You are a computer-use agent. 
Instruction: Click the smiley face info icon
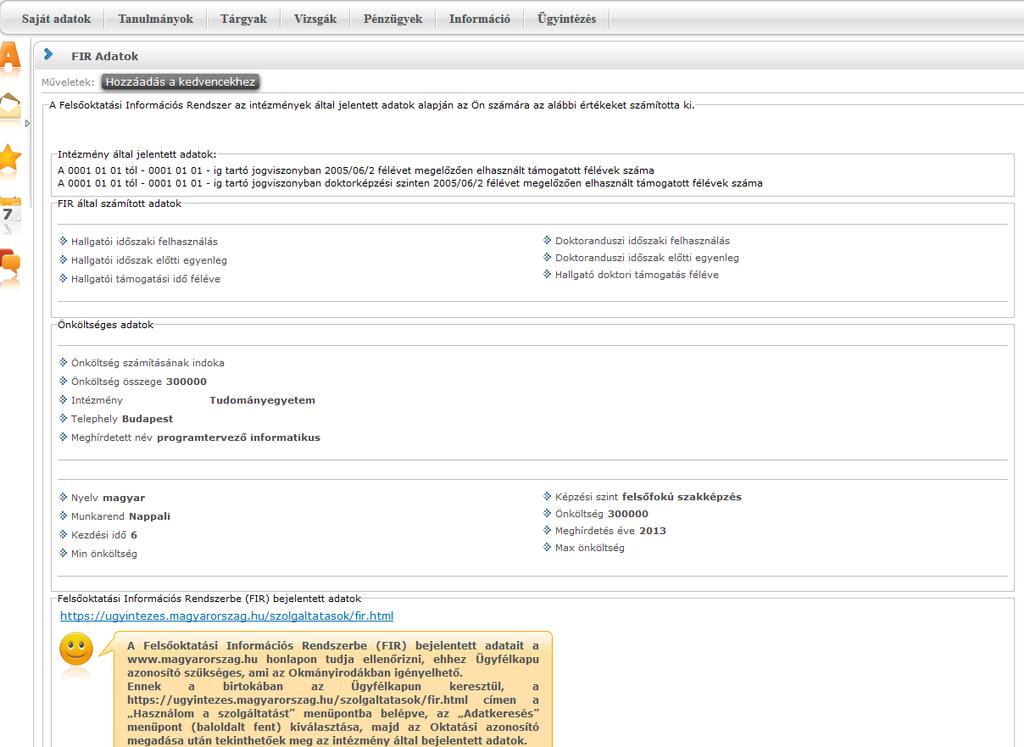76,649
